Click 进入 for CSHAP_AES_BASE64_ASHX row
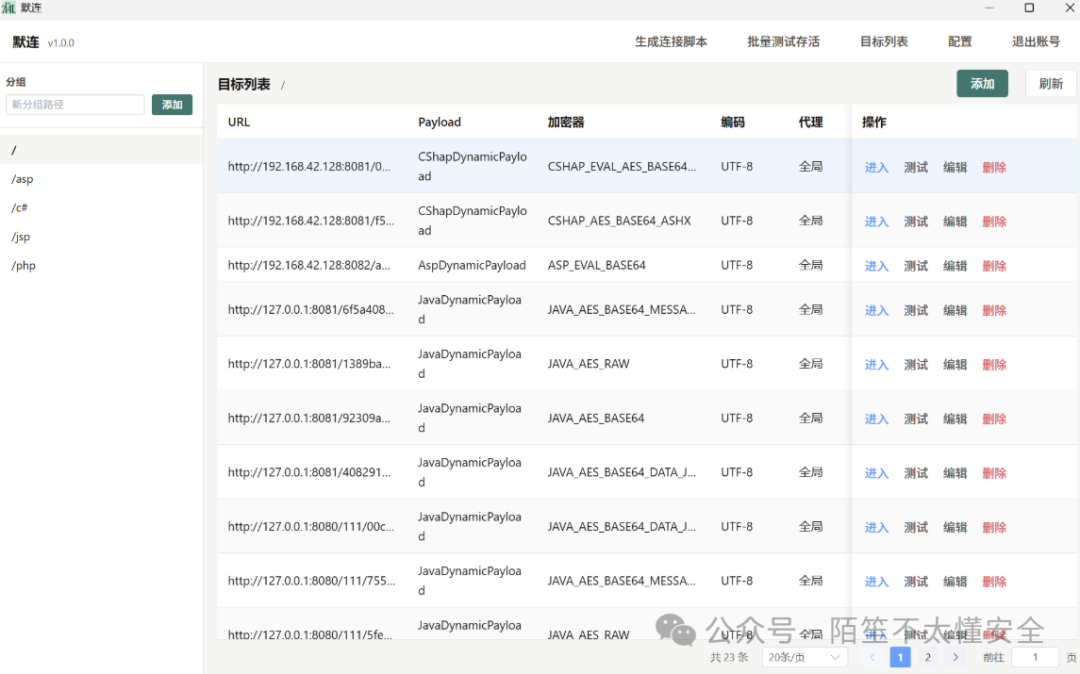The image size is (1080, 674). pos(876,222)
